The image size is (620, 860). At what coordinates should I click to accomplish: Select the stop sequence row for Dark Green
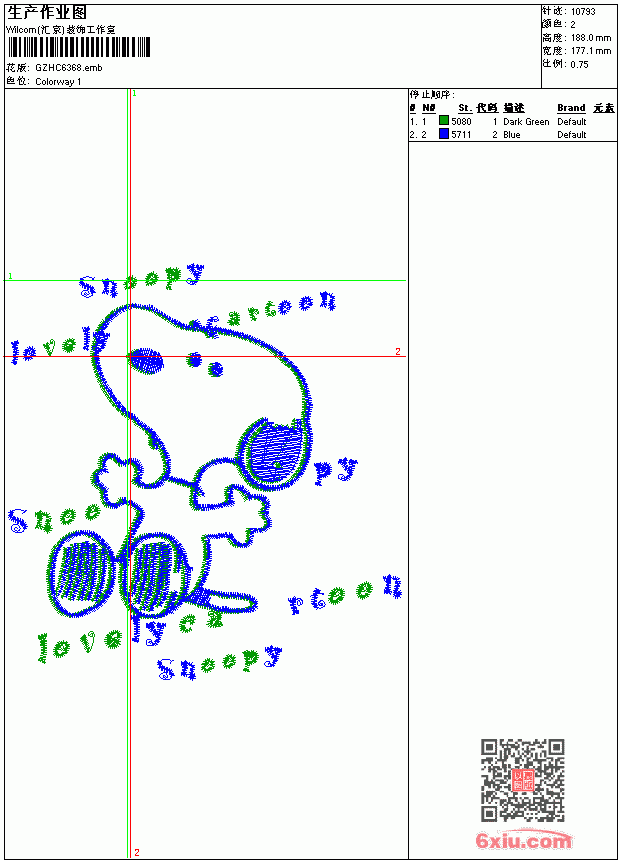[x=512, y=121]
